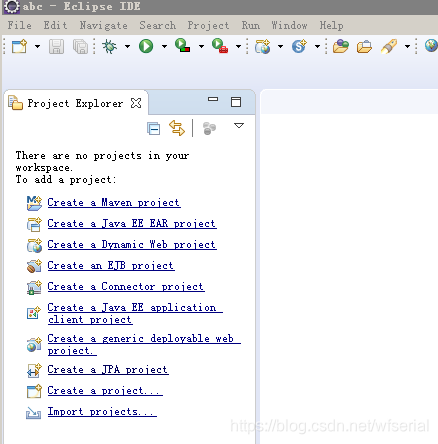
Task: Minimize the Project Explorer view
Action: coord(213,99)
